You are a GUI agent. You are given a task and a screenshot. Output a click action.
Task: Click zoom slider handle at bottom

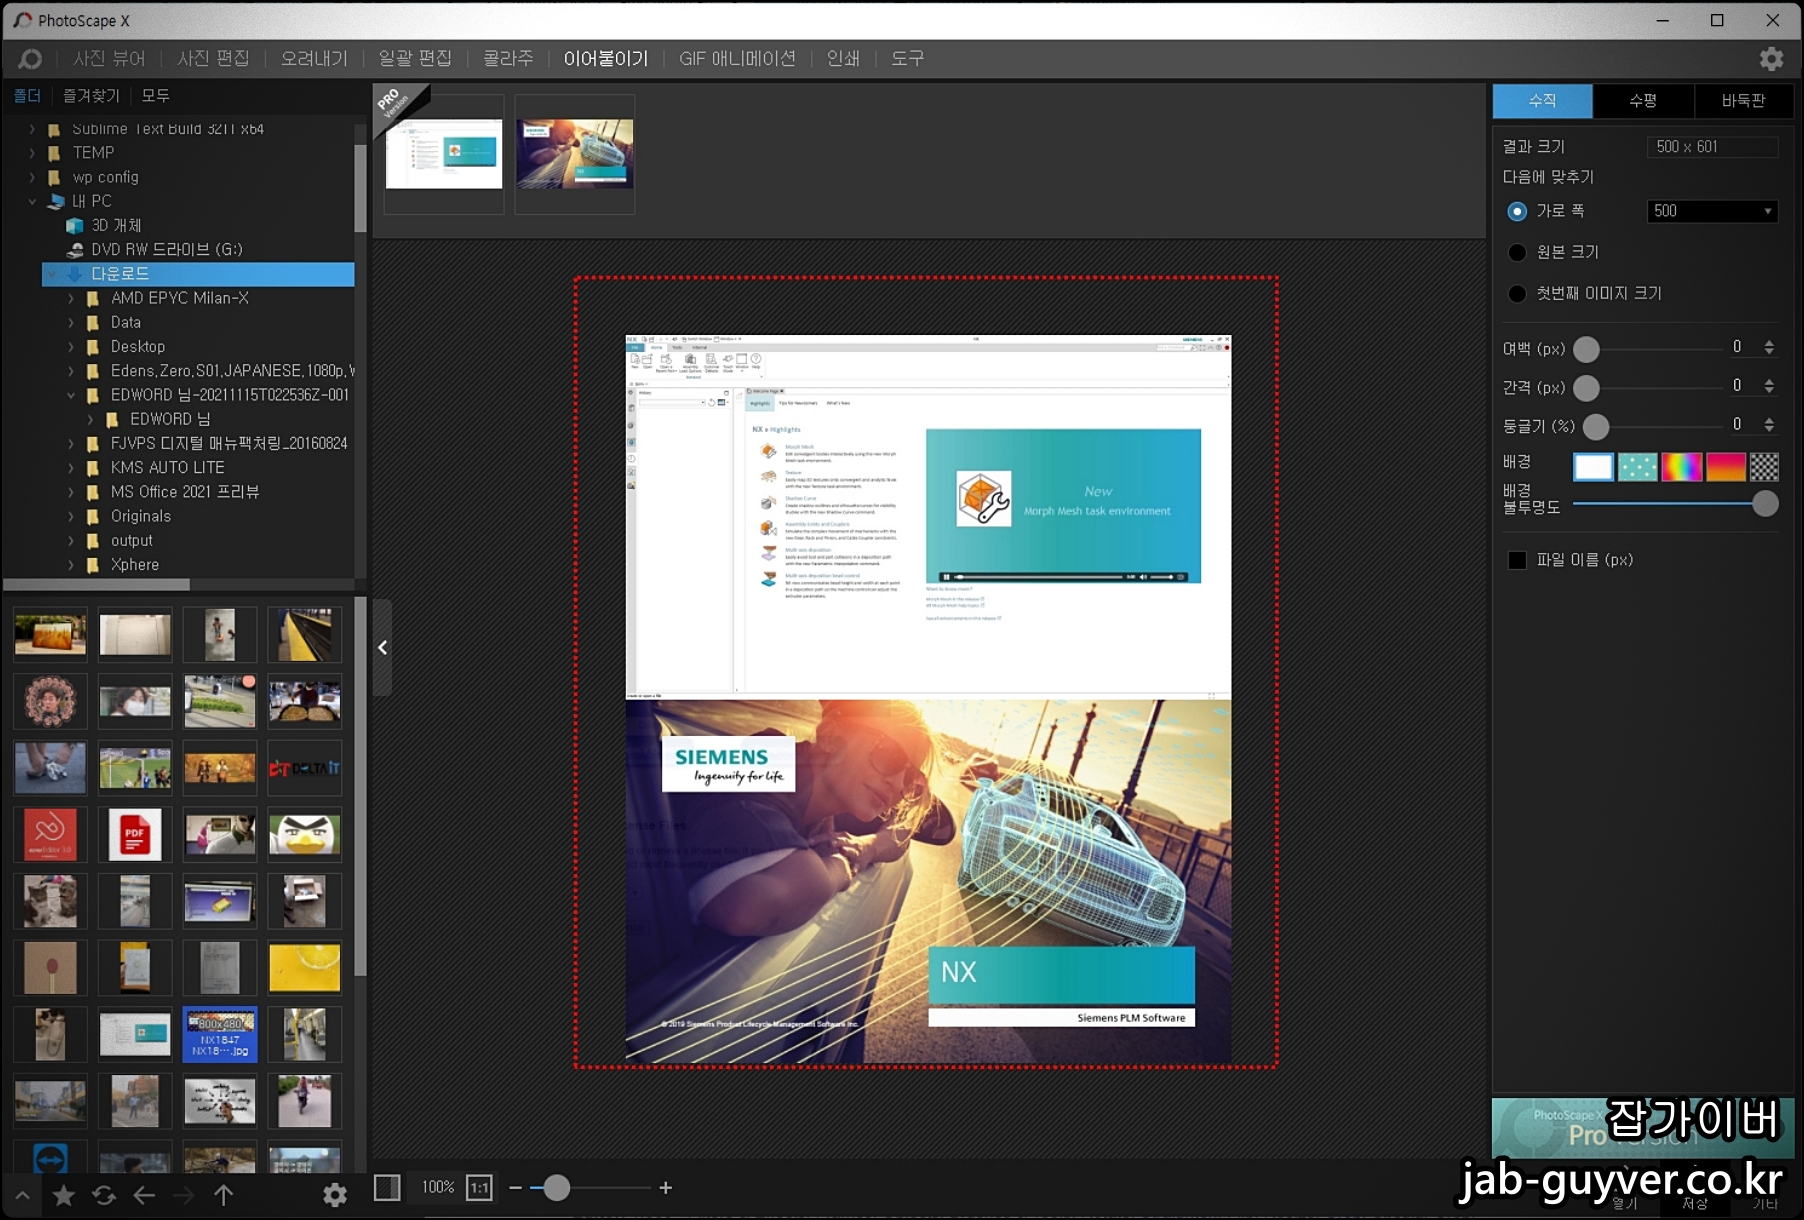(x=556, y=1188)
